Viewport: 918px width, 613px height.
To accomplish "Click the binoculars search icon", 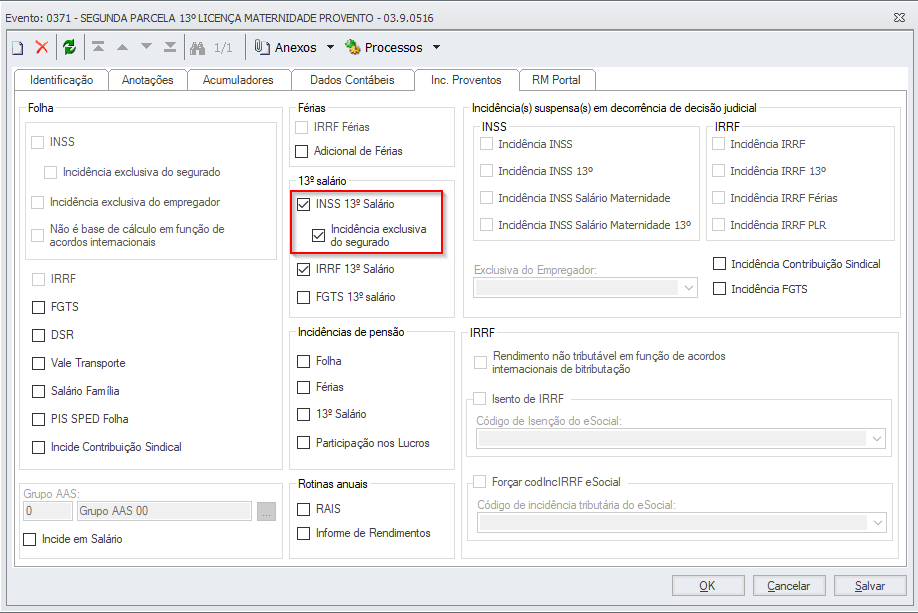I will pyautogui.click(x=197, y=48).
